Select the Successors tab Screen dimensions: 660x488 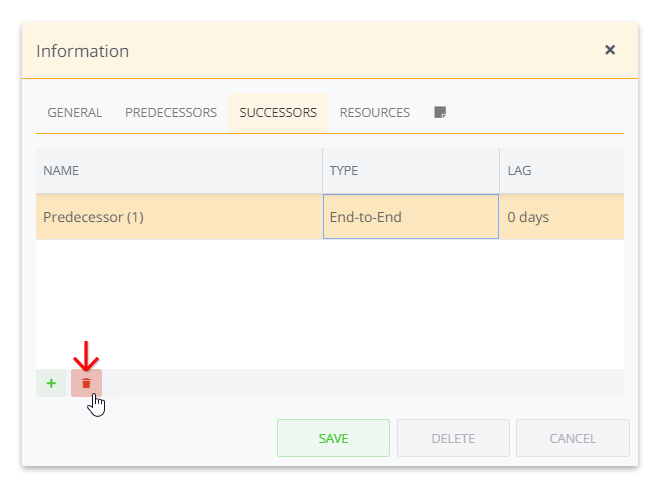278,113
